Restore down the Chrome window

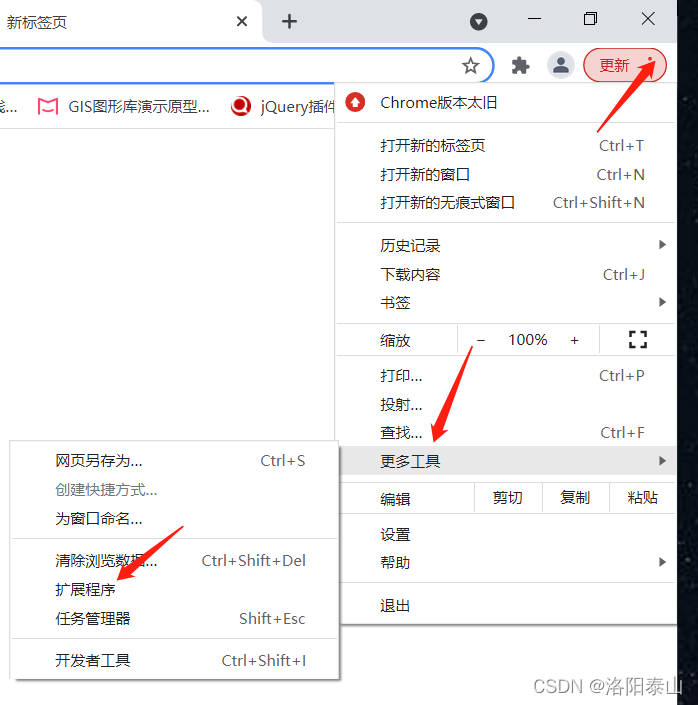pos(590,19)
